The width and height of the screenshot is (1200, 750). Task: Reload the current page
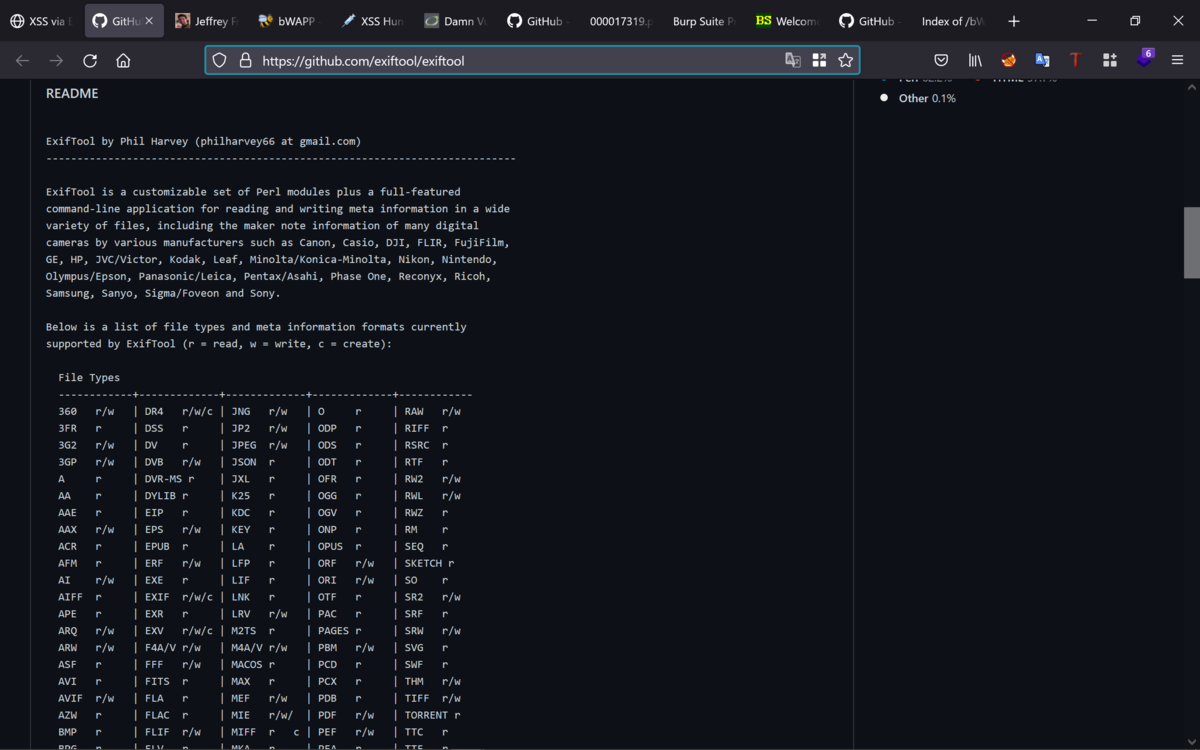coord(90,60)
